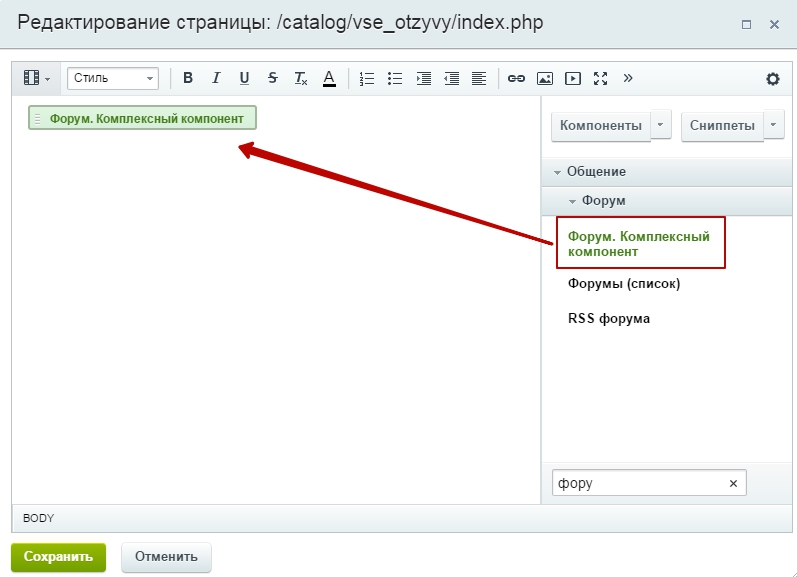
Task: Open the editor view mode dropdown
Action: coord(37,78)
